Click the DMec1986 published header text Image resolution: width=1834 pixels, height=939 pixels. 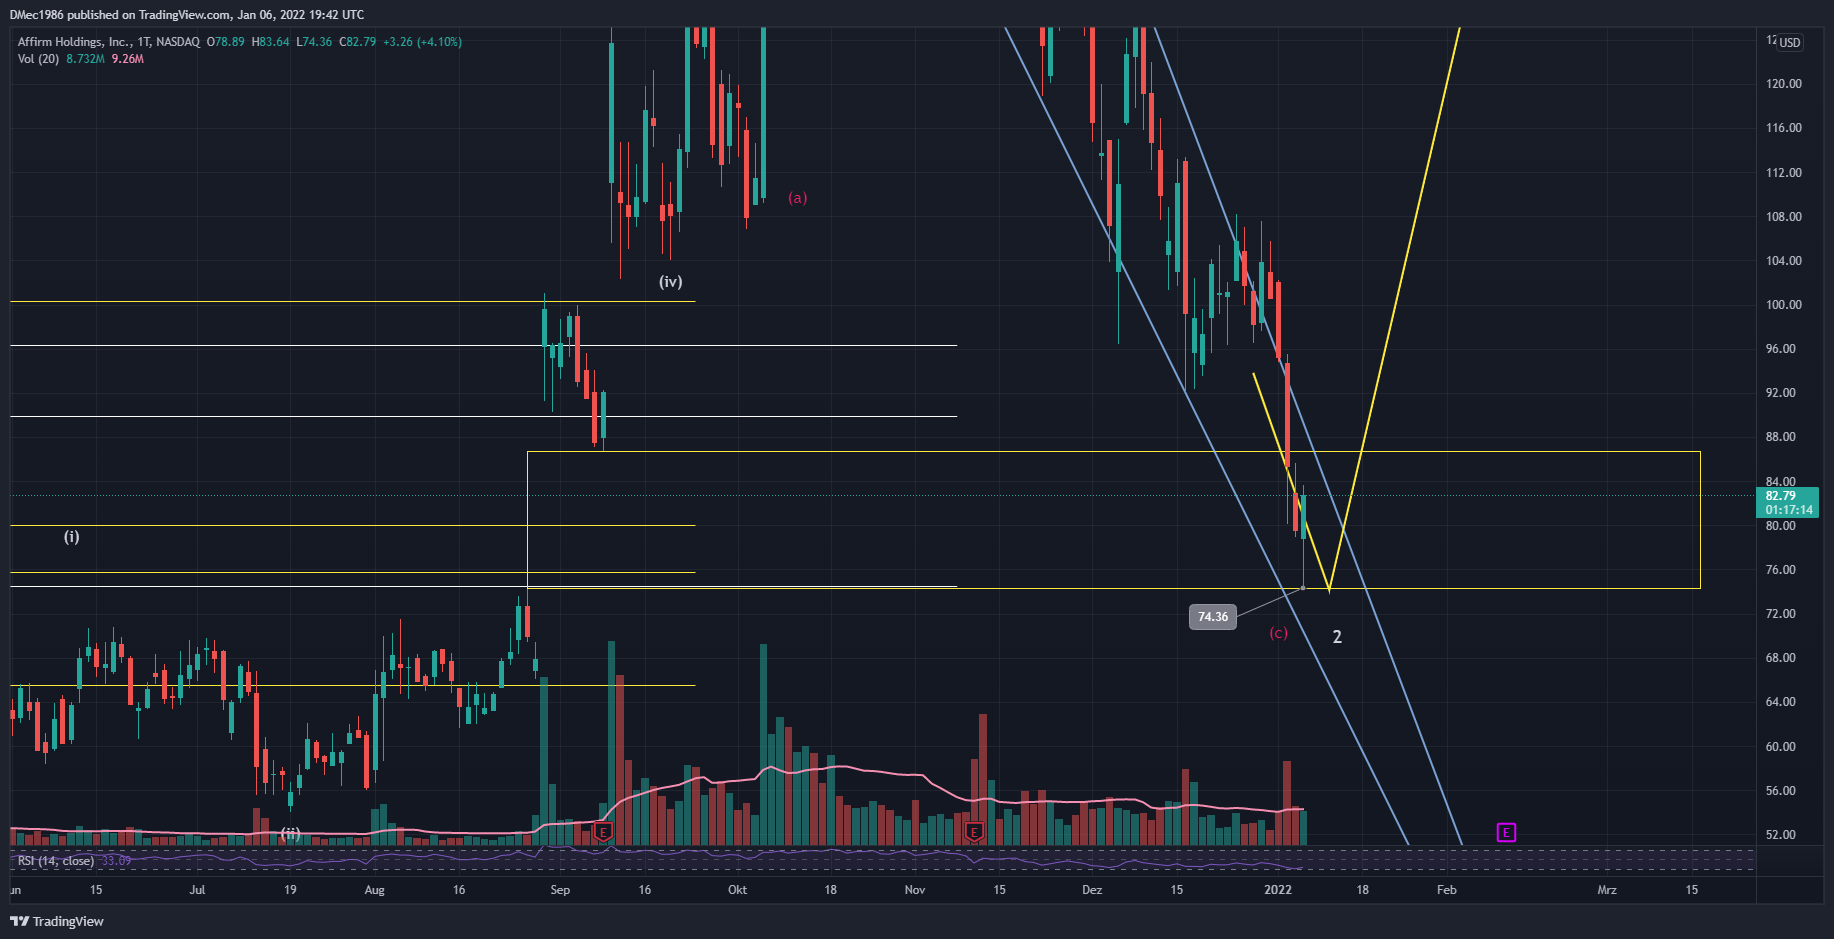187,15
